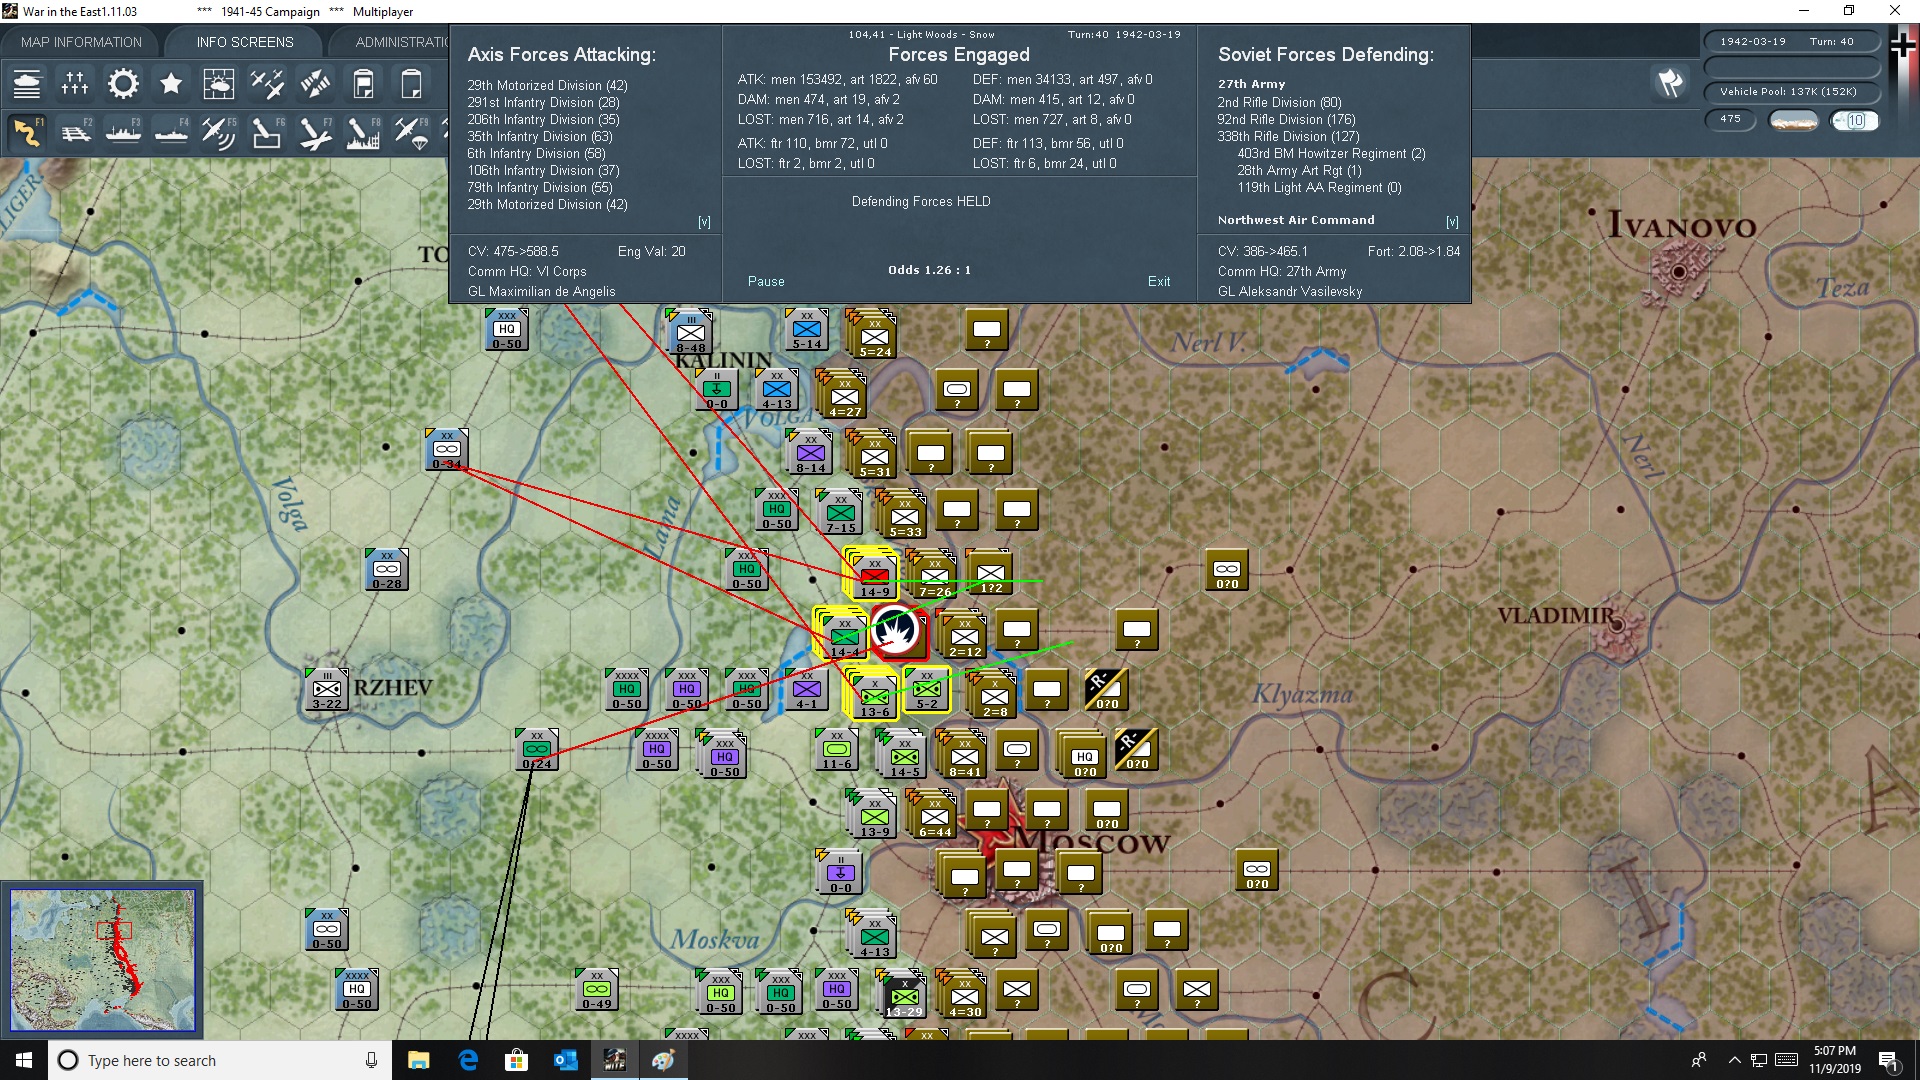Click 338th Rifle Division (127) entry
Image resolution: width=1920 pixels, height=1080 pixels.
1288,137
